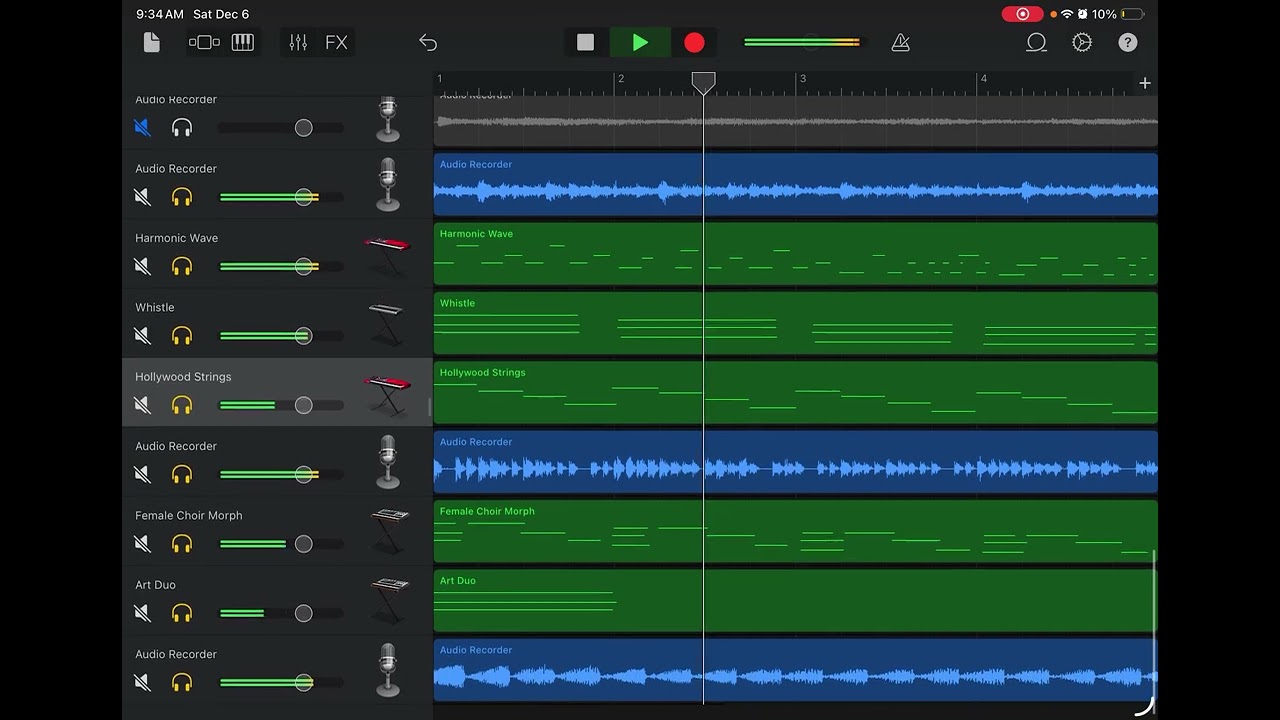
Task: Select the Harmonic Wave region
Action: click(x=796, y=254)
